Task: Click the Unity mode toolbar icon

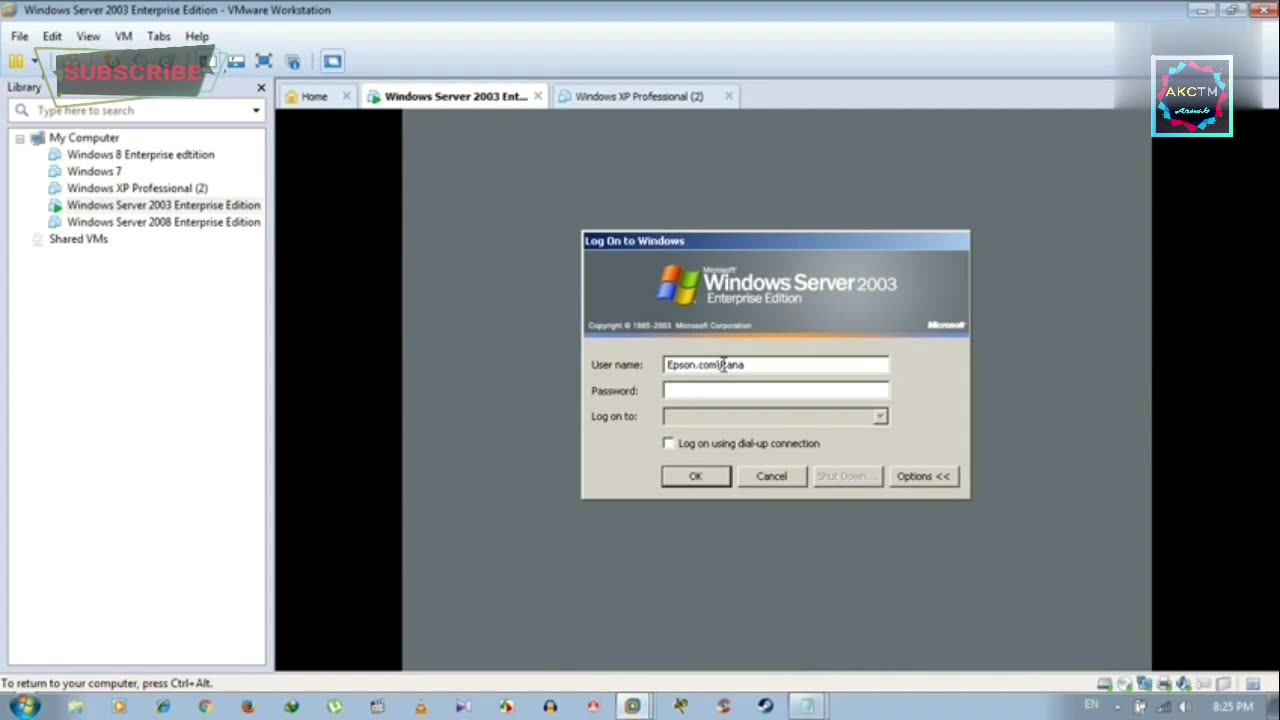Action: pyautogui.click(x=293, y=61)
